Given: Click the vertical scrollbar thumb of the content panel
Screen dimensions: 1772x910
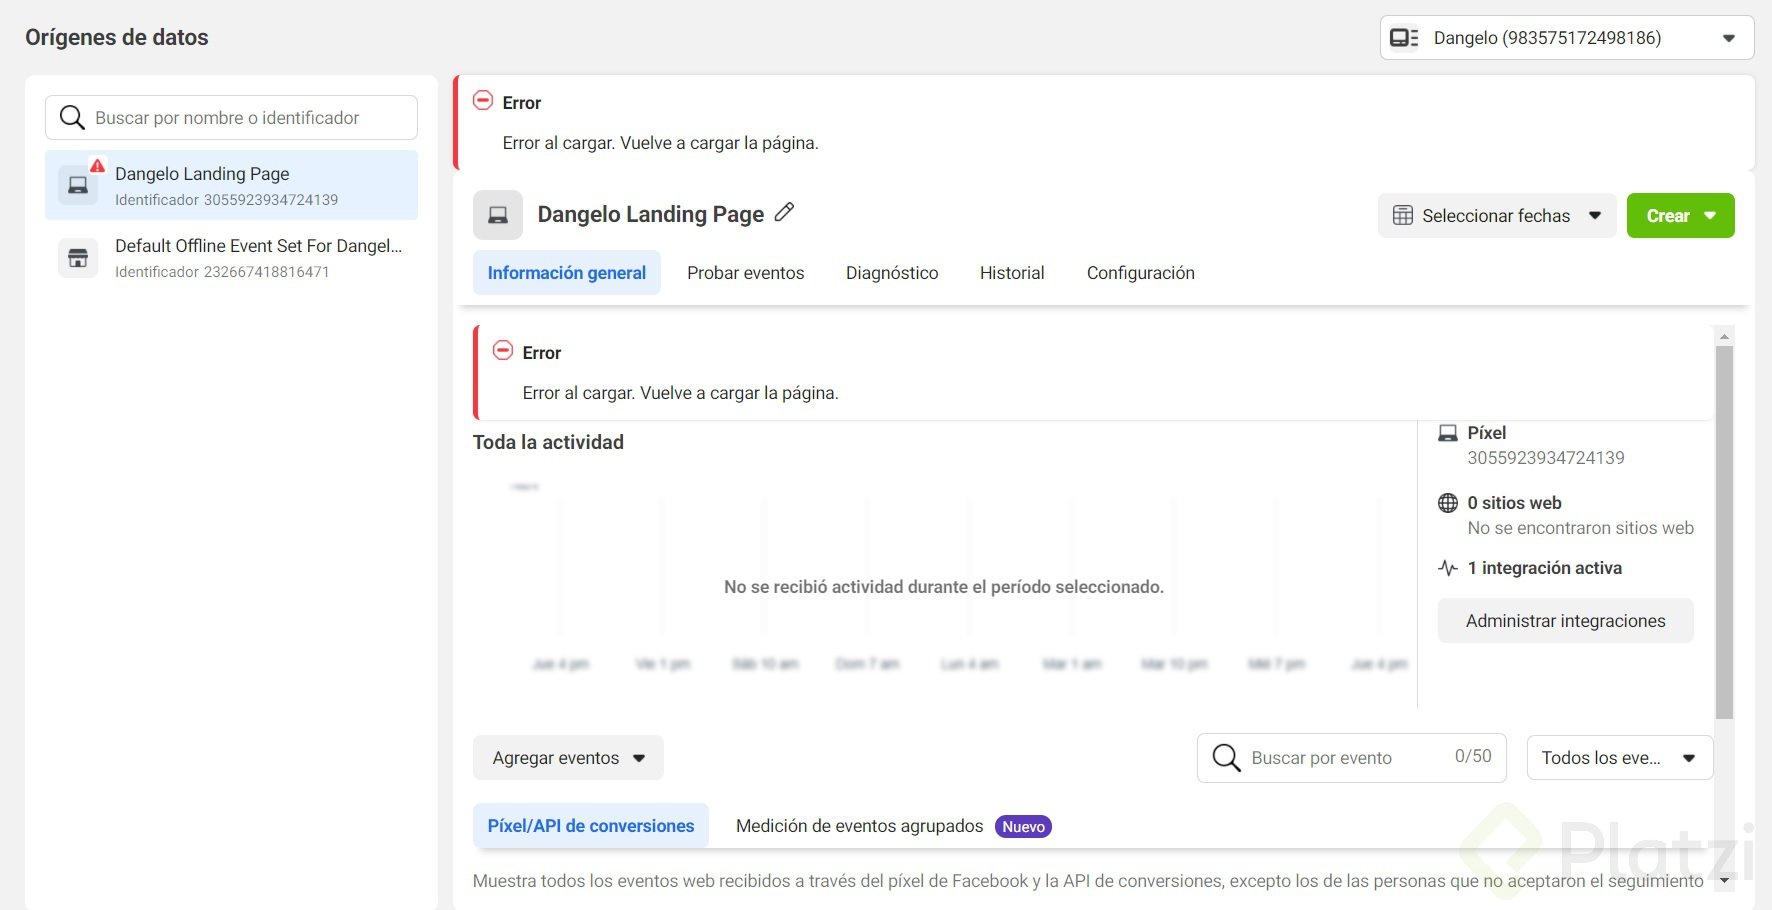Looking at the screenshot, I should point(1724,533).
